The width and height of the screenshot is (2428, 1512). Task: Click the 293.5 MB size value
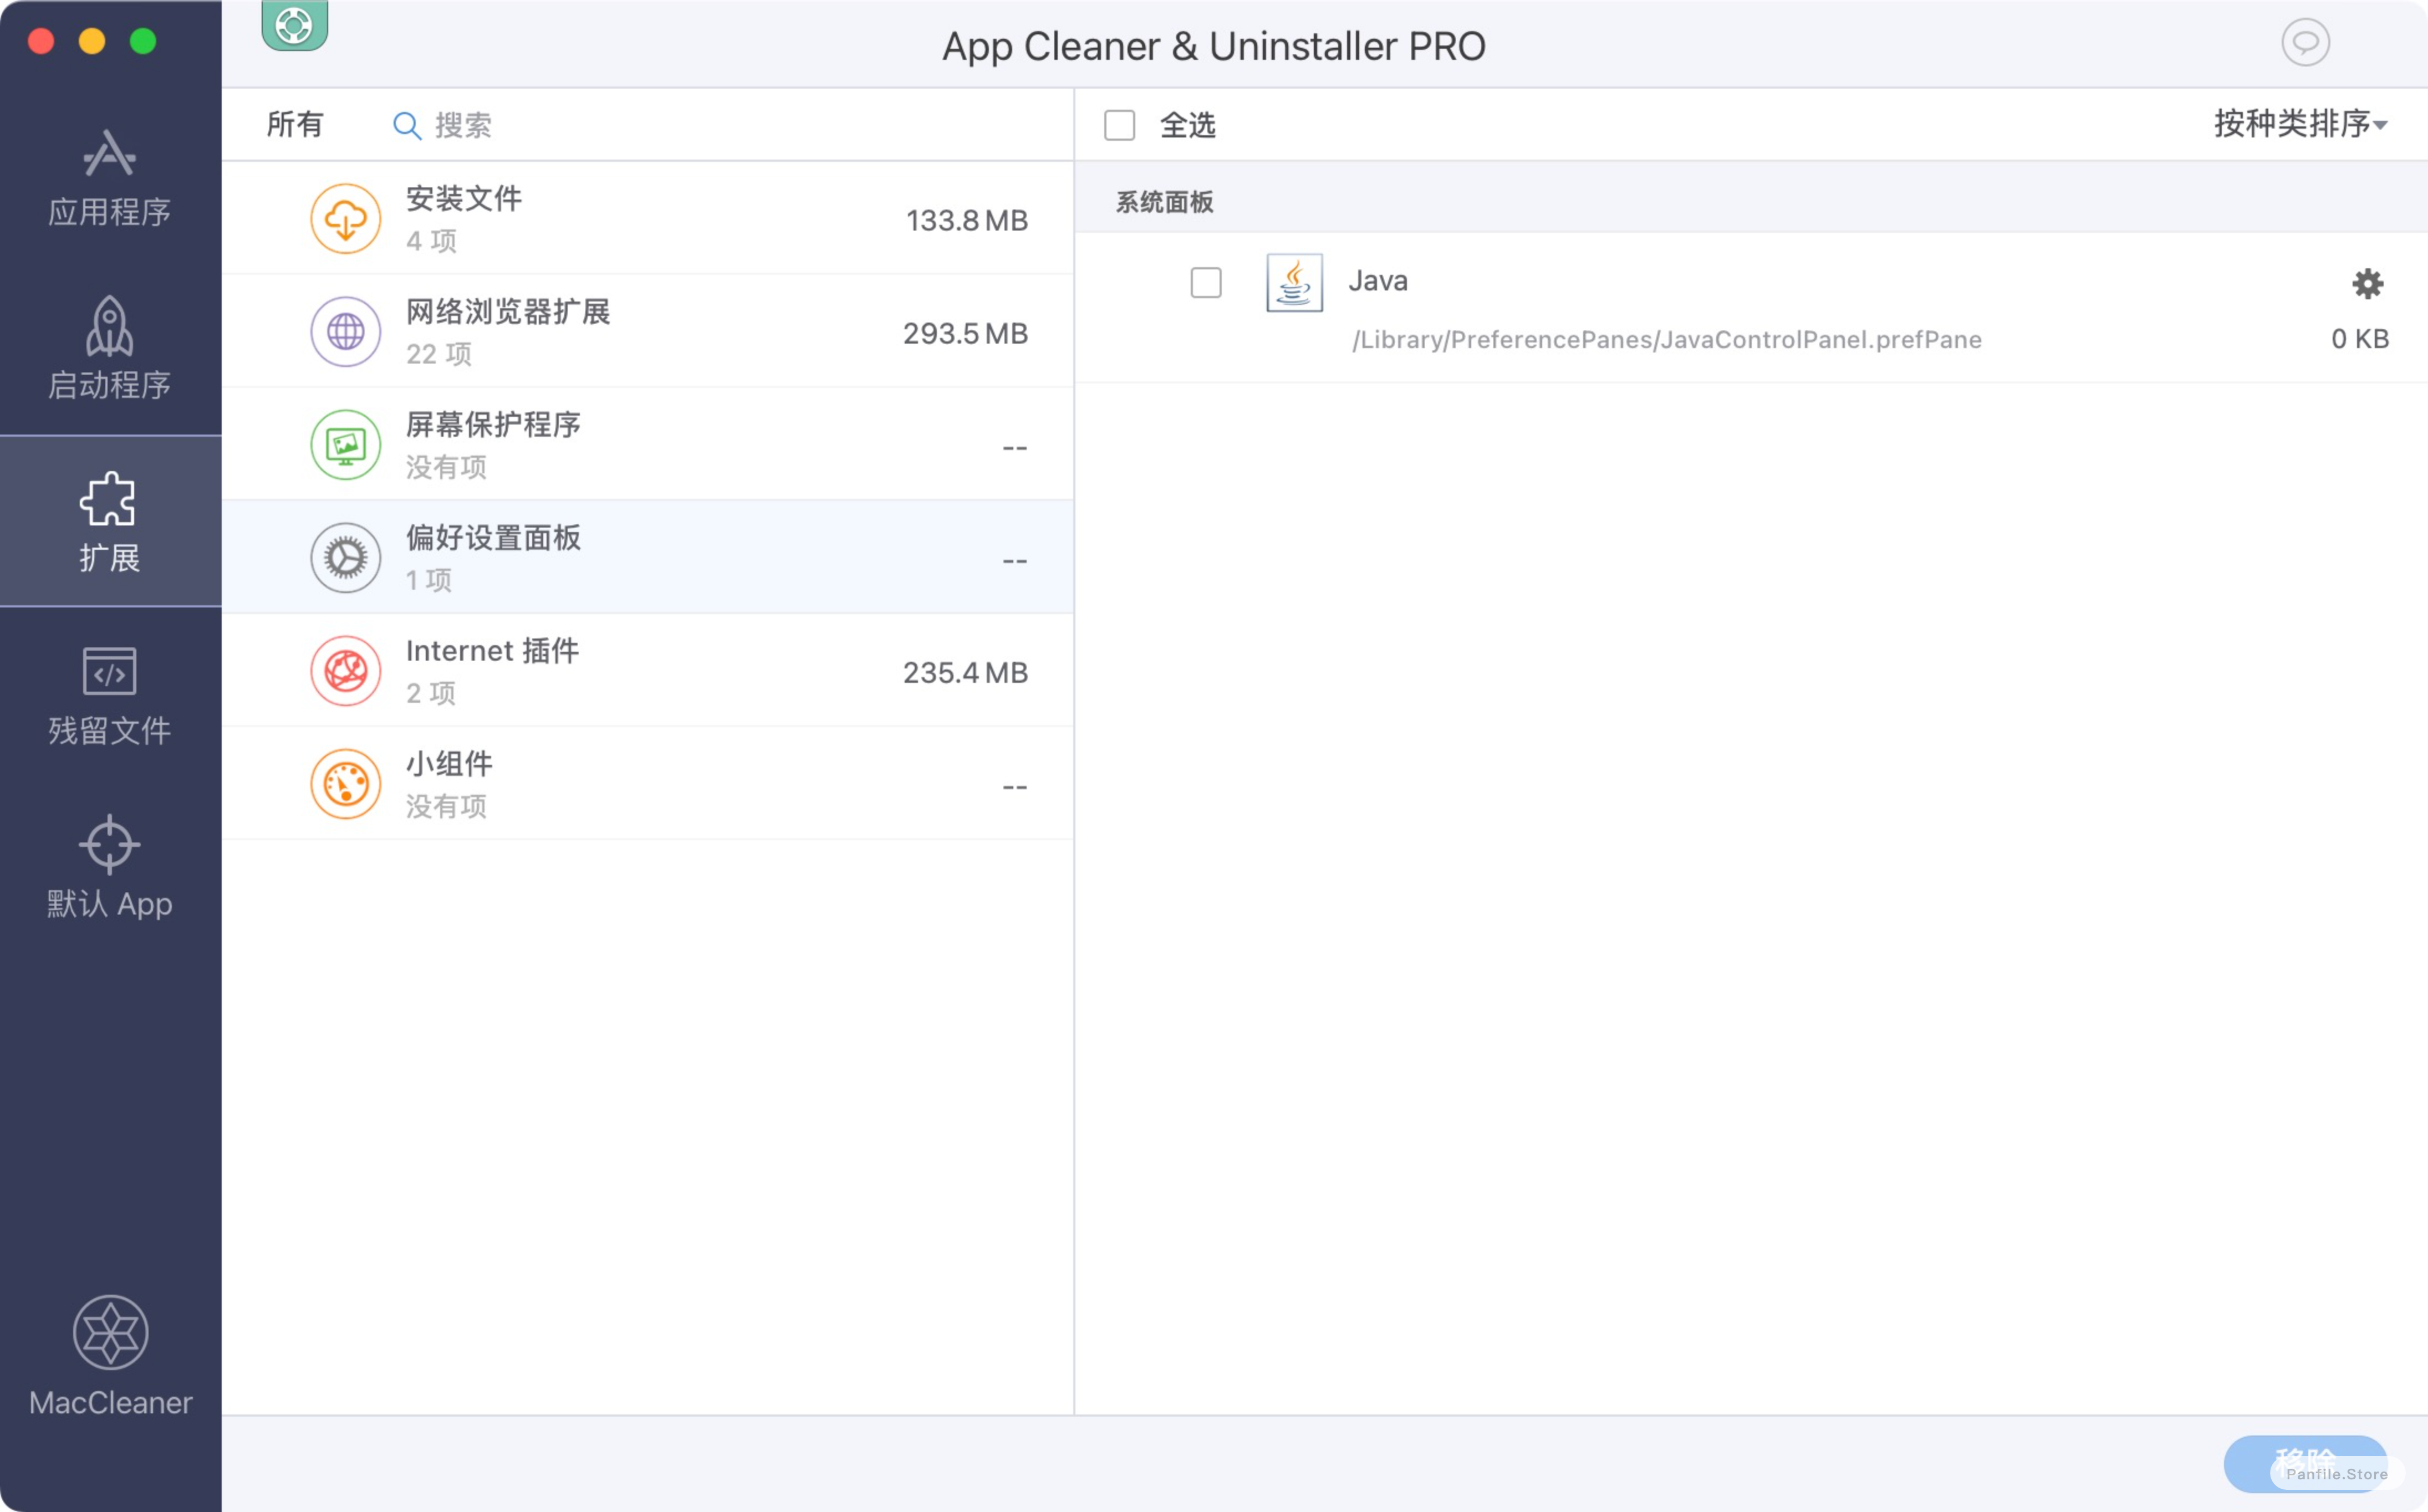point(965,333)
